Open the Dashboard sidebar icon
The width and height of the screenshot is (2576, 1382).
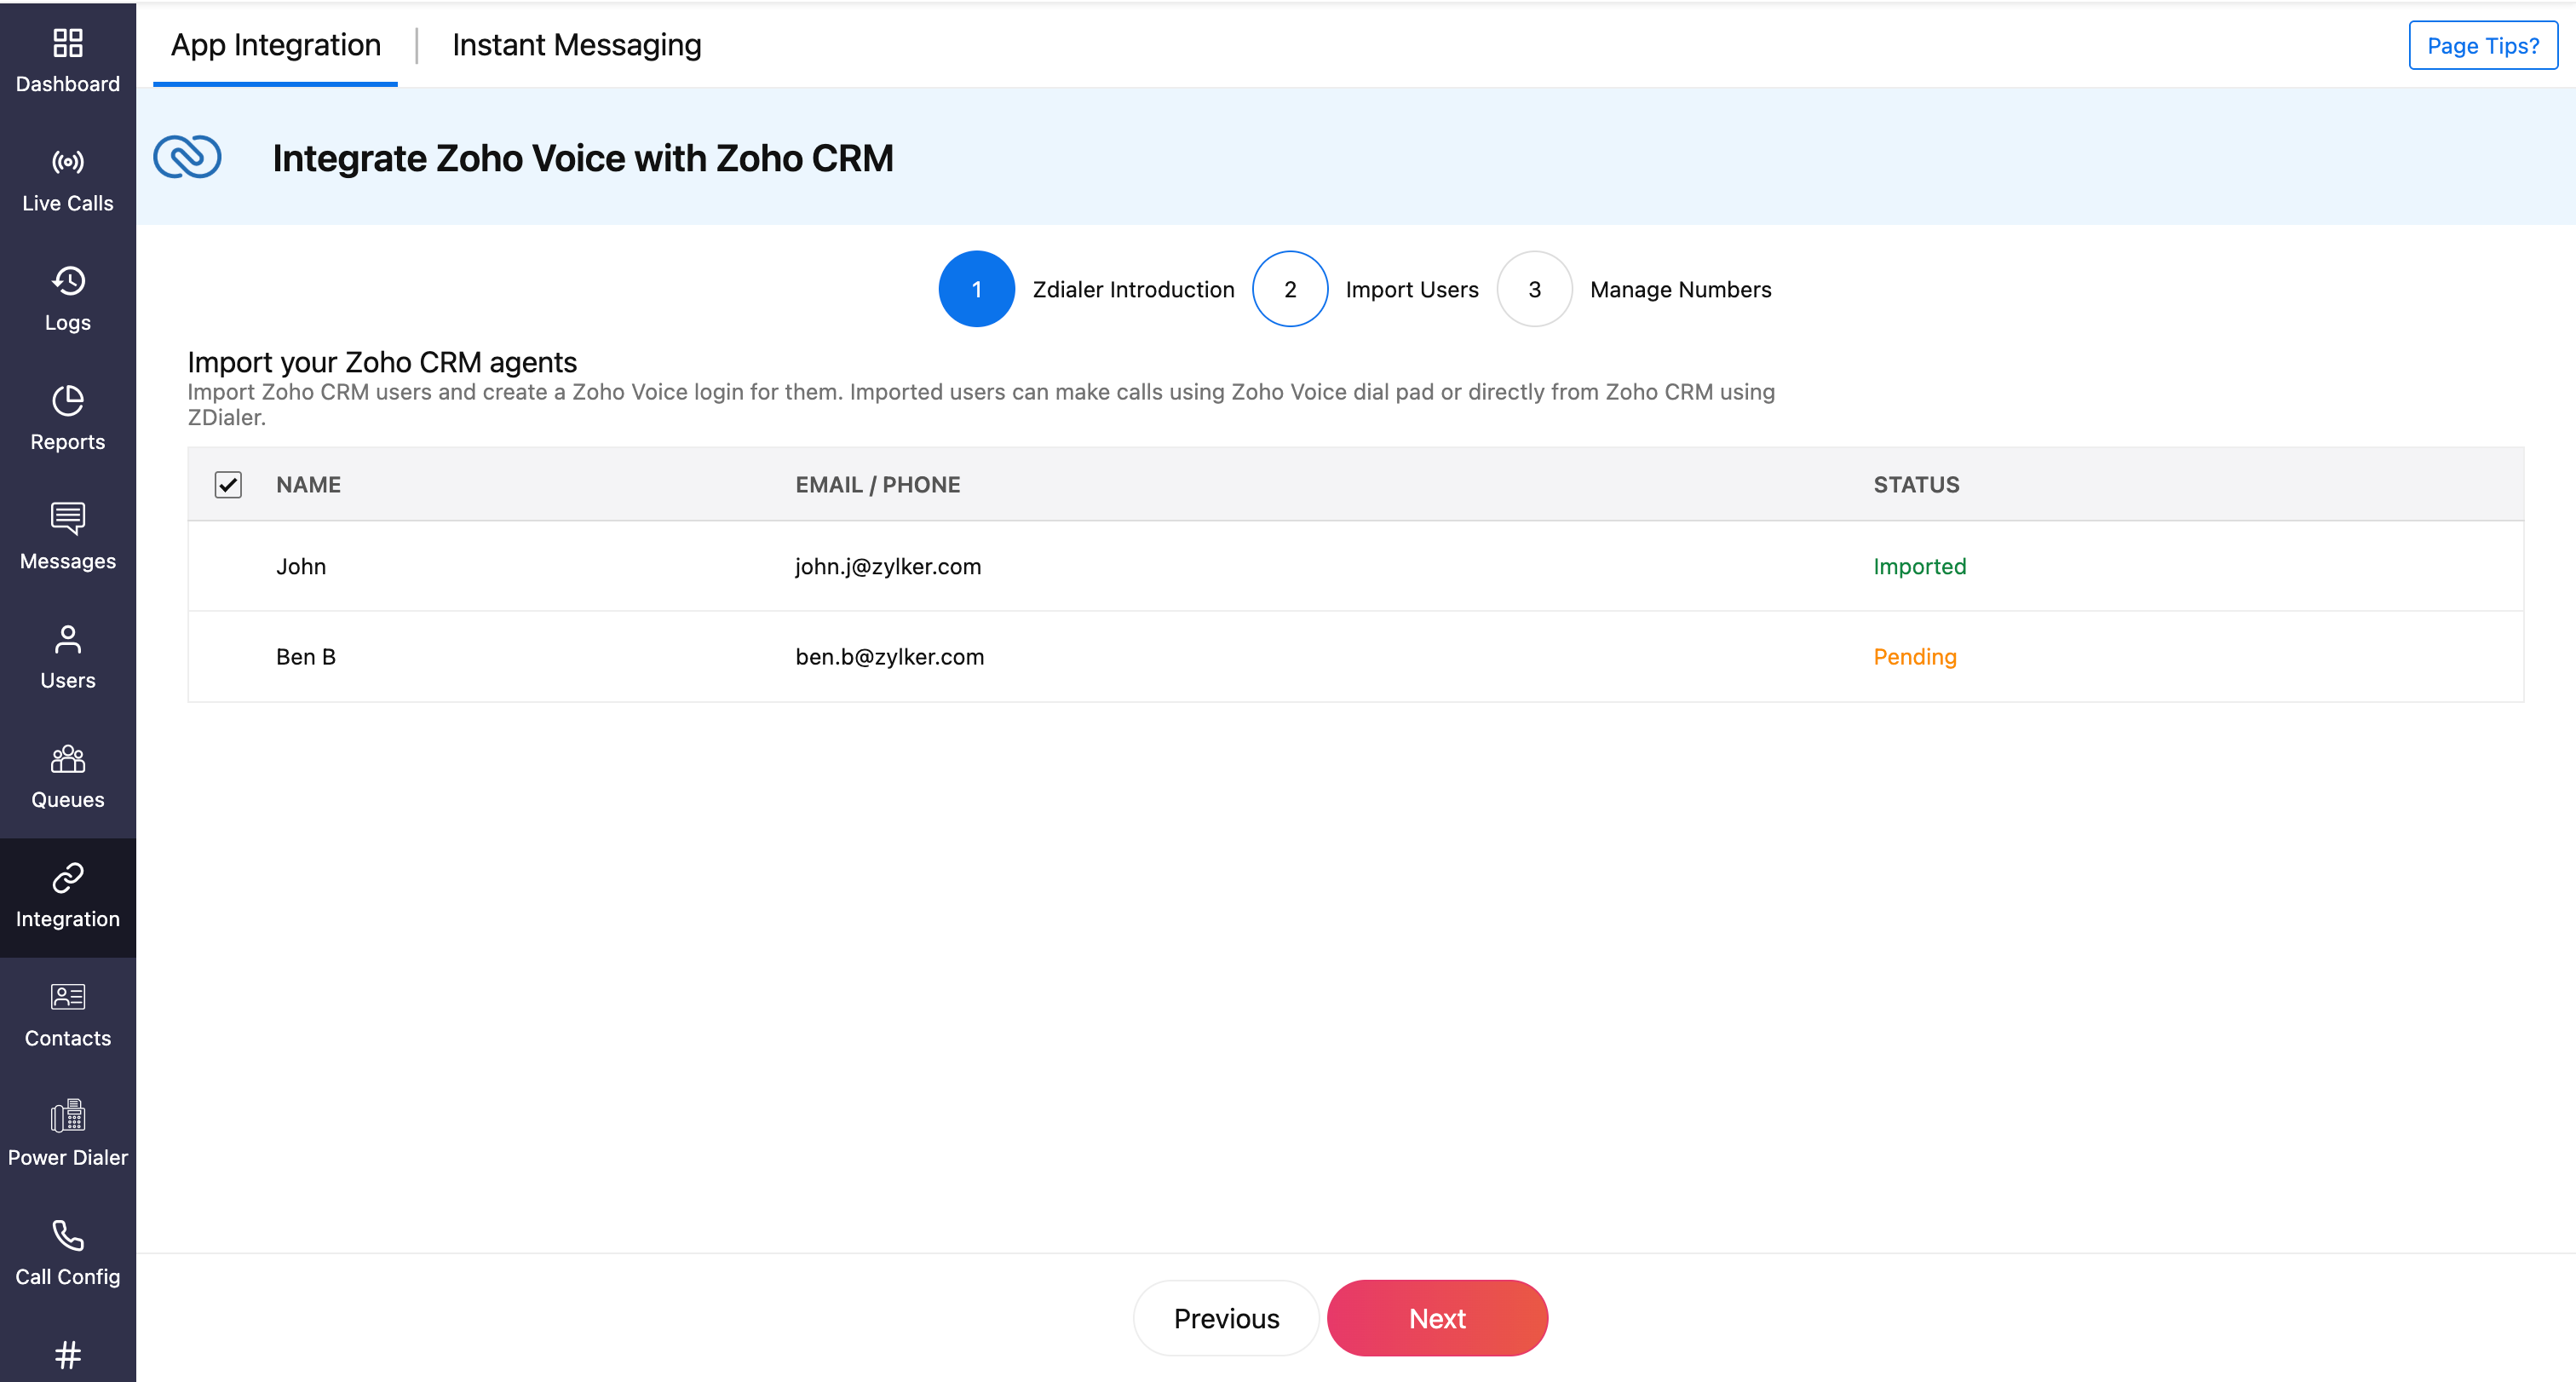click(x=67, y=43)
